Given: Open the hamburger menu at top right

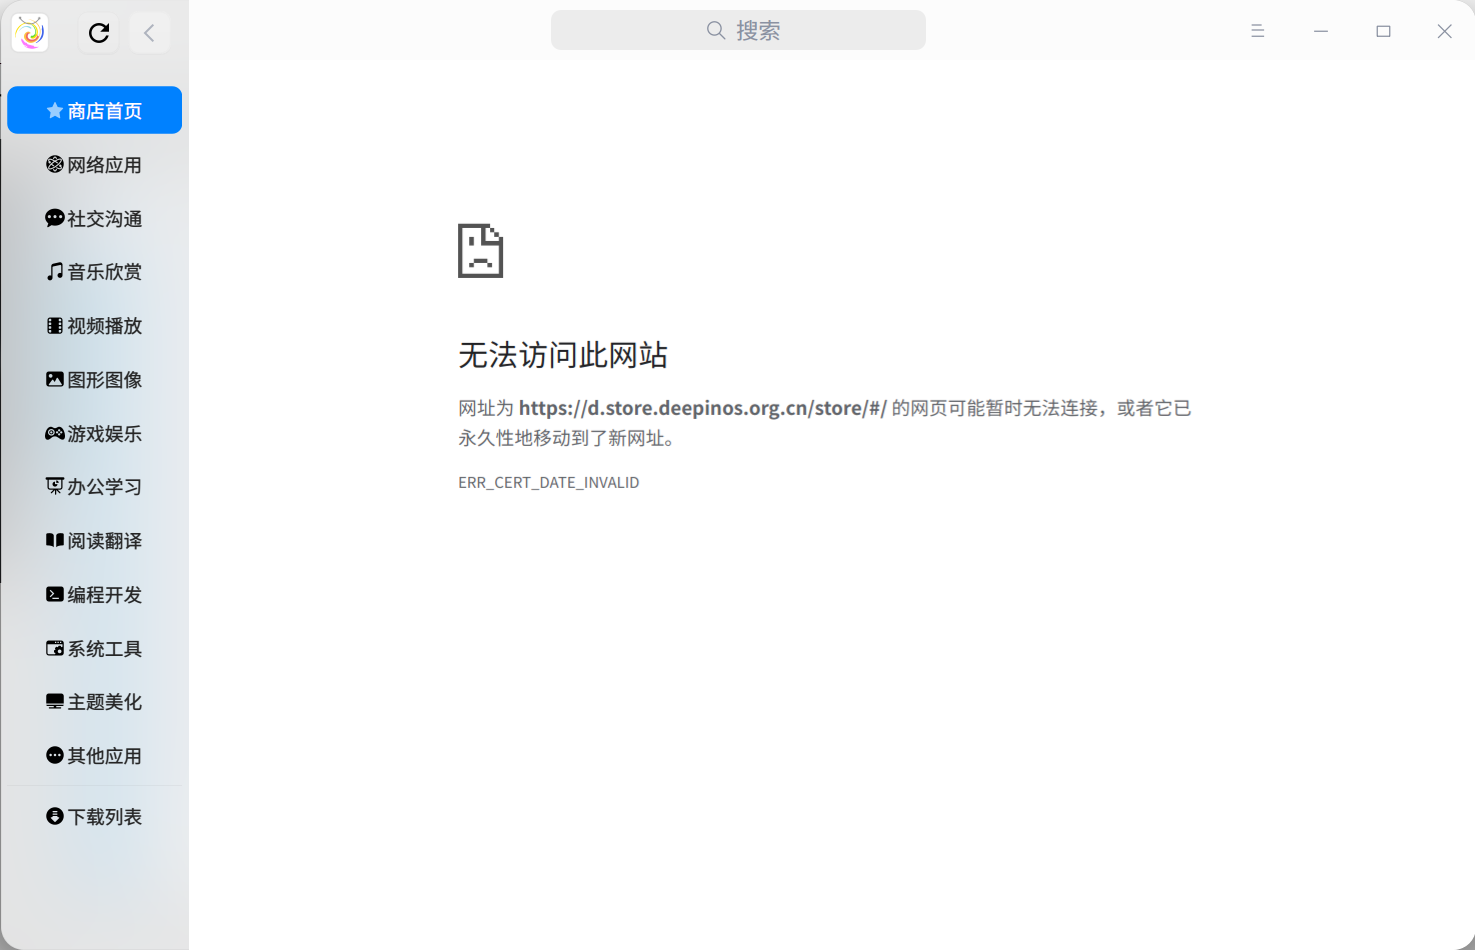Looking at the screenshot, I should pos(1257,31).
